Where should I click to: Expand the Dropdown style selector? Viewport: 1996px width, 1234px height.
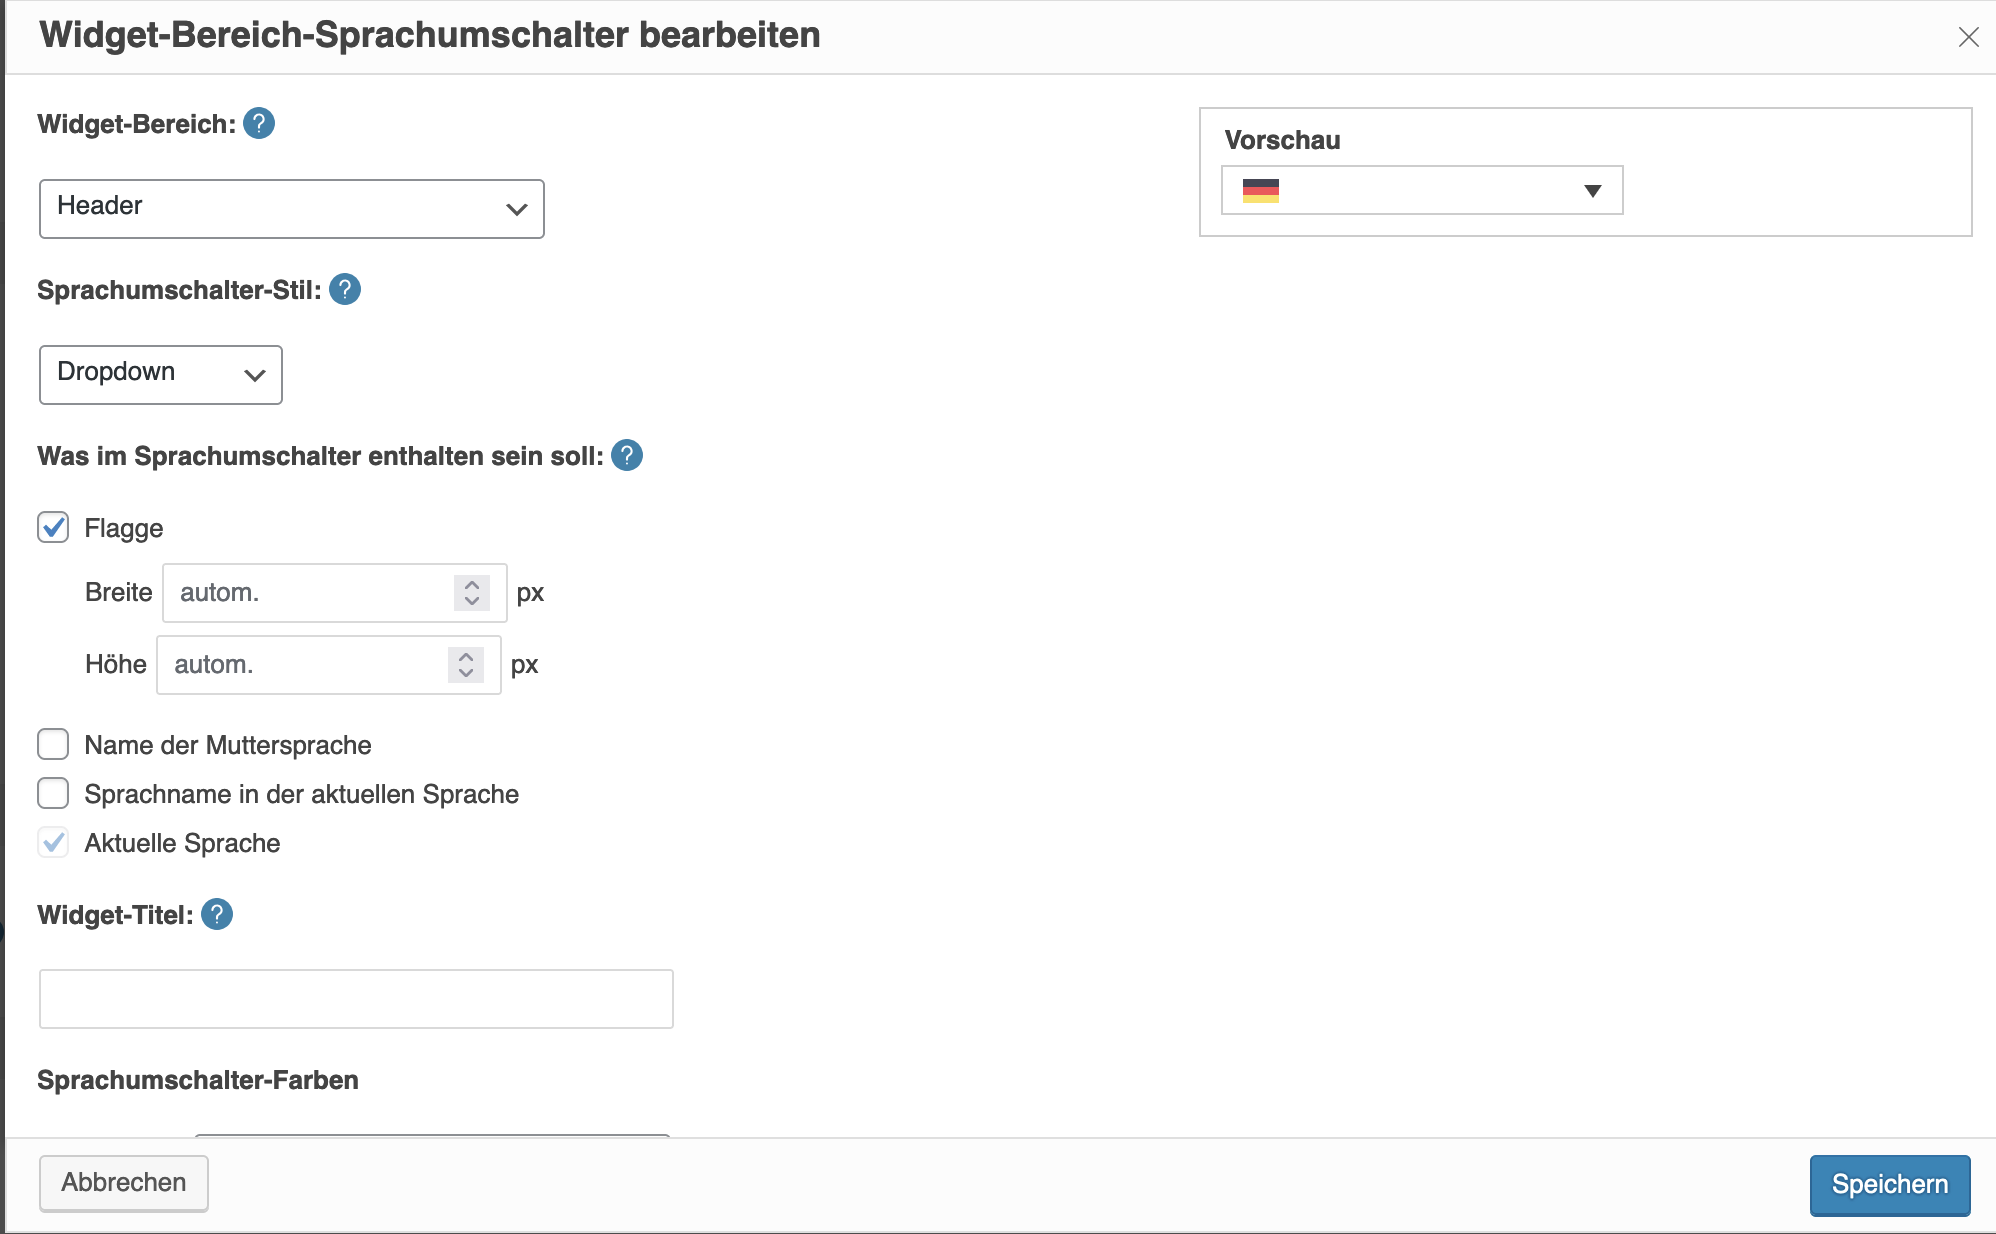pyautogui.click(x=161, y=375)
